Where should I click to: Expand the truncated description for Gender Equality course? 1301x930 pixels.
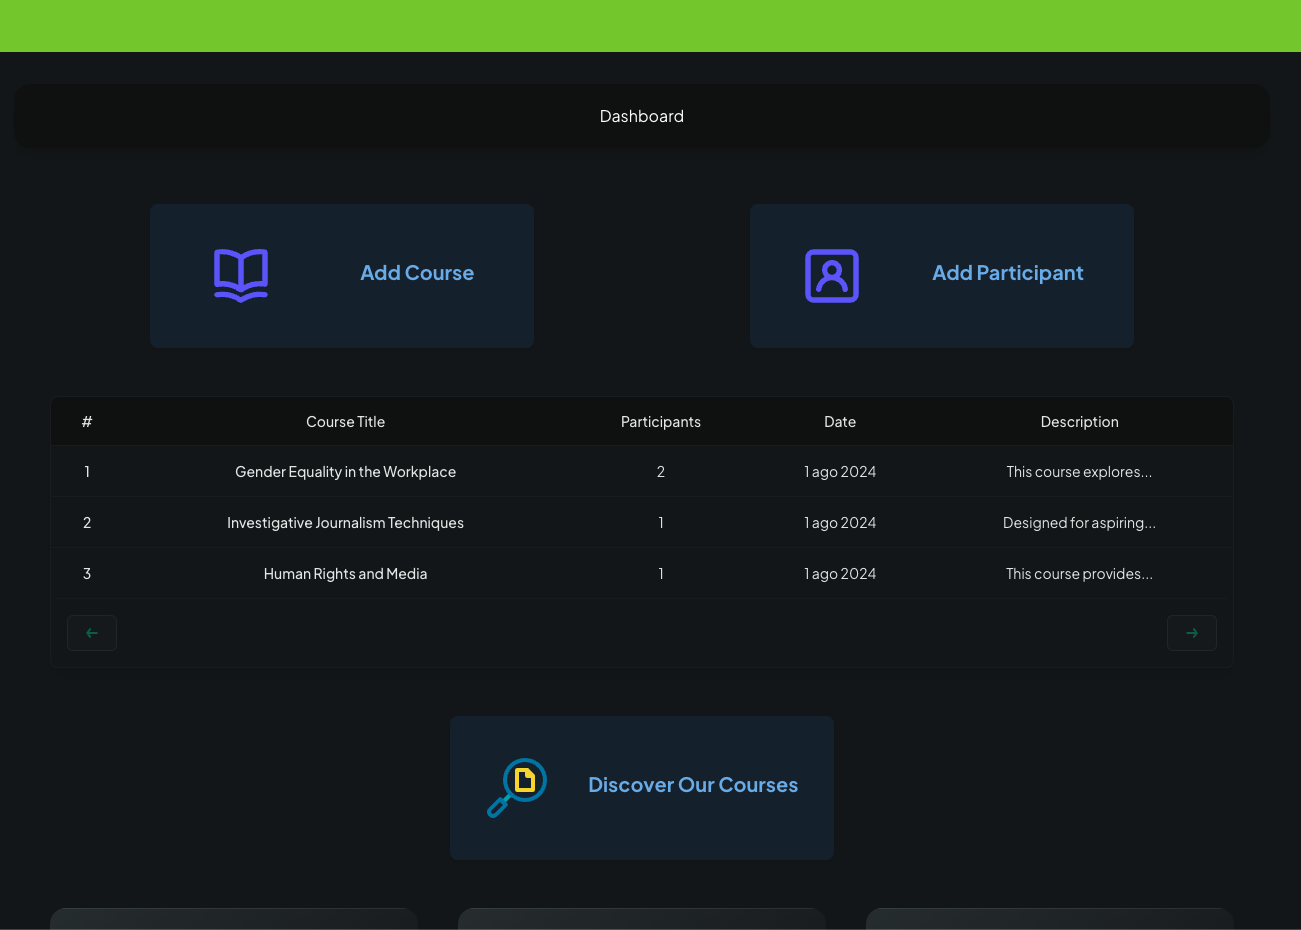tap(1079, 471)
